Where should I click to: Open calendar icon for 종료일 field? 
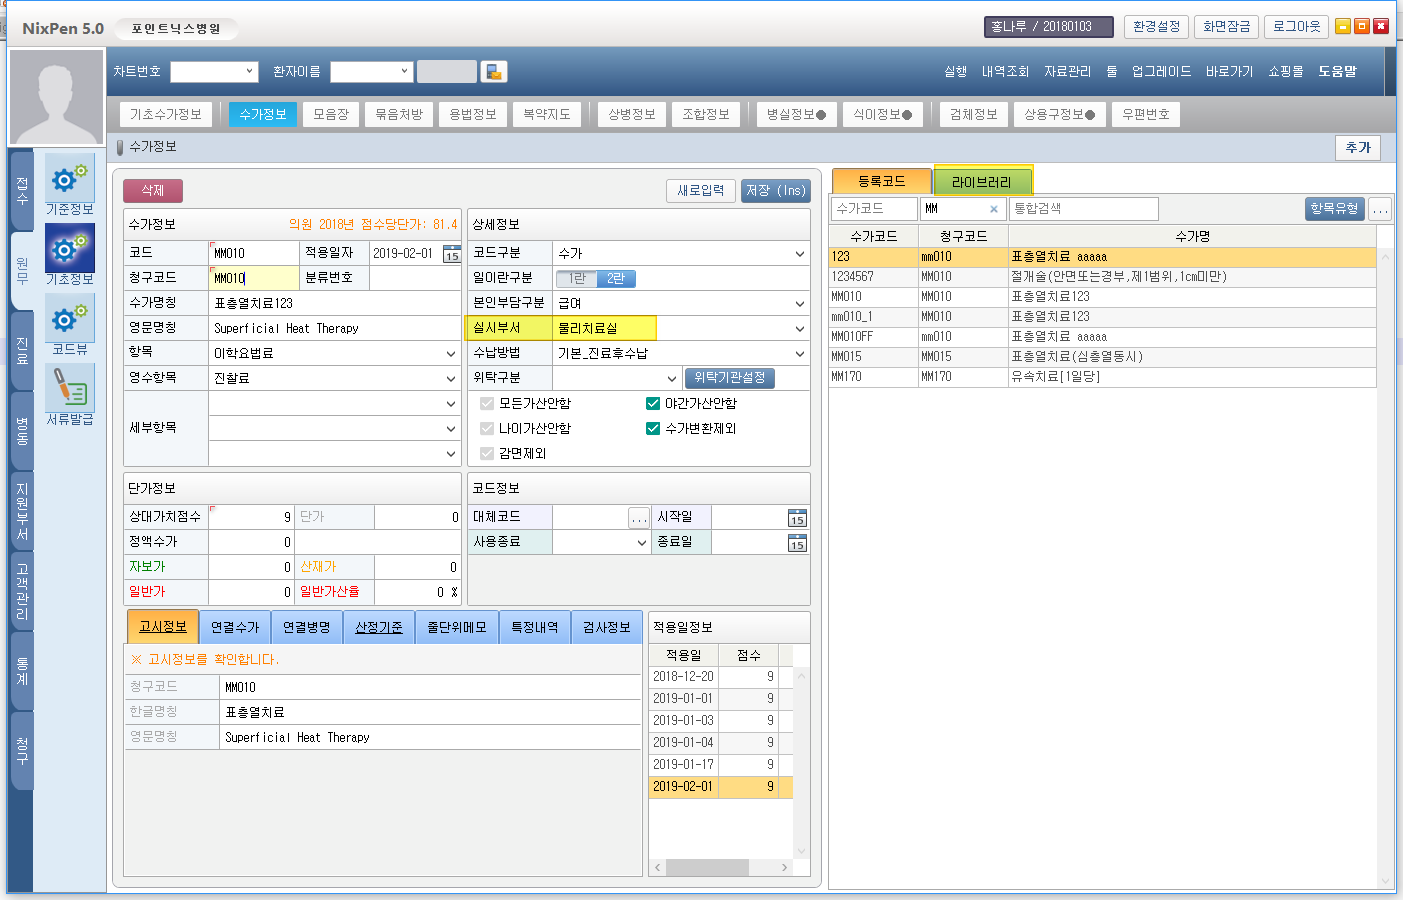click(797, 543)
